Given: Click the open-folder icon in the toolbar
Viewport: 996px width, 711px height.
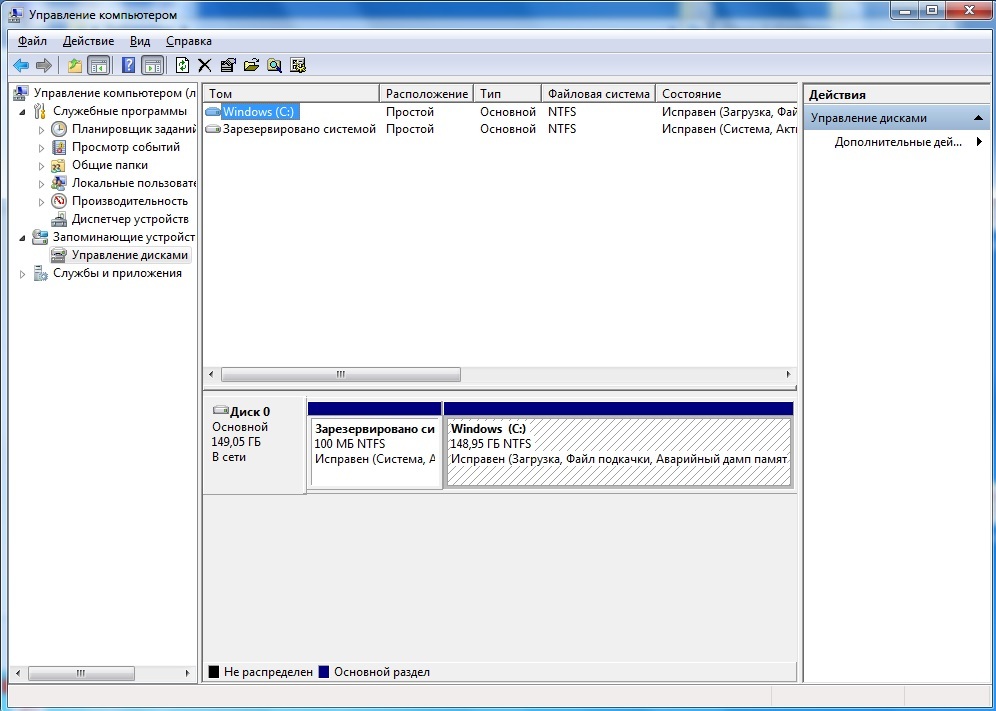Looking at the screenshot, I should pos(251,65).
